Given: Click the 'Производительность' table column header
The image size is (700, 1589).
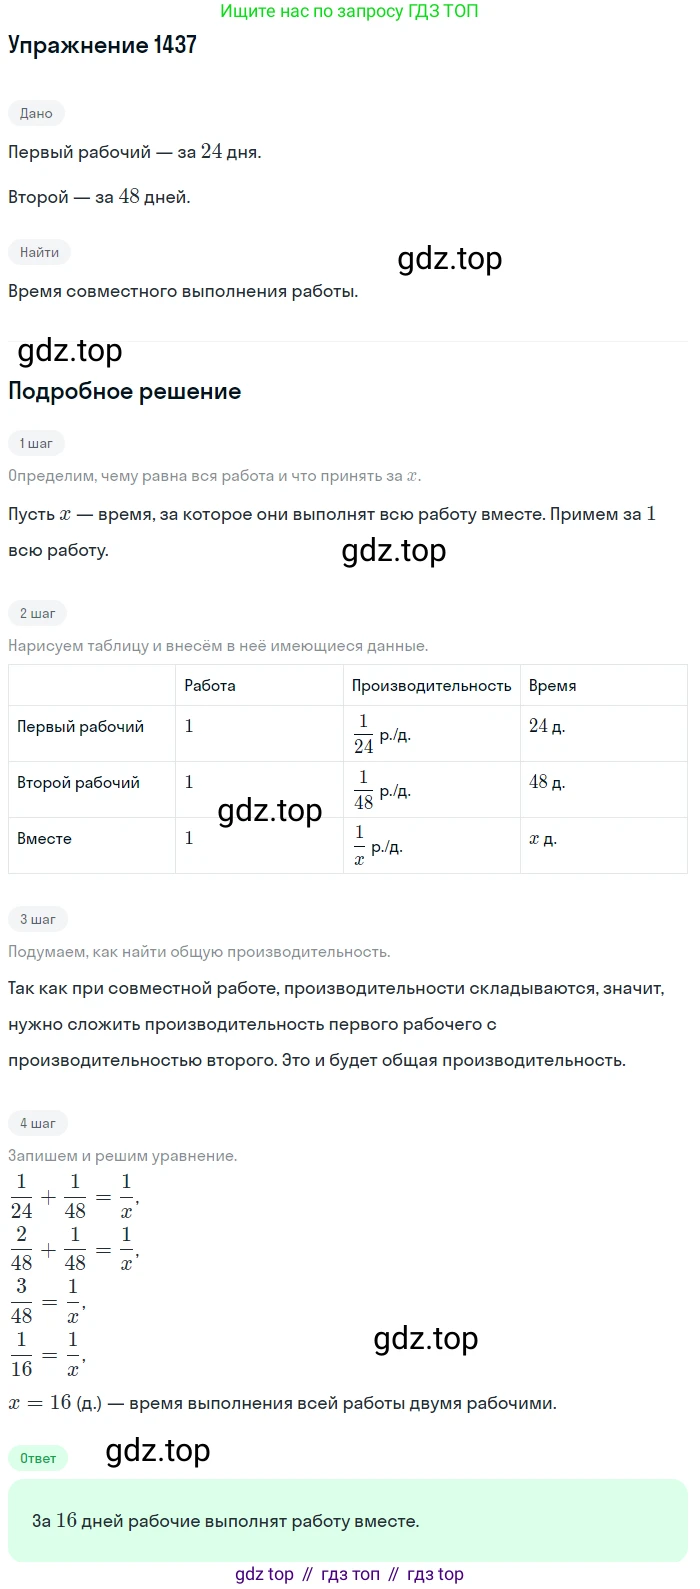Looking at the screenshot, I should pyautogui.click(x=431, y=686).
